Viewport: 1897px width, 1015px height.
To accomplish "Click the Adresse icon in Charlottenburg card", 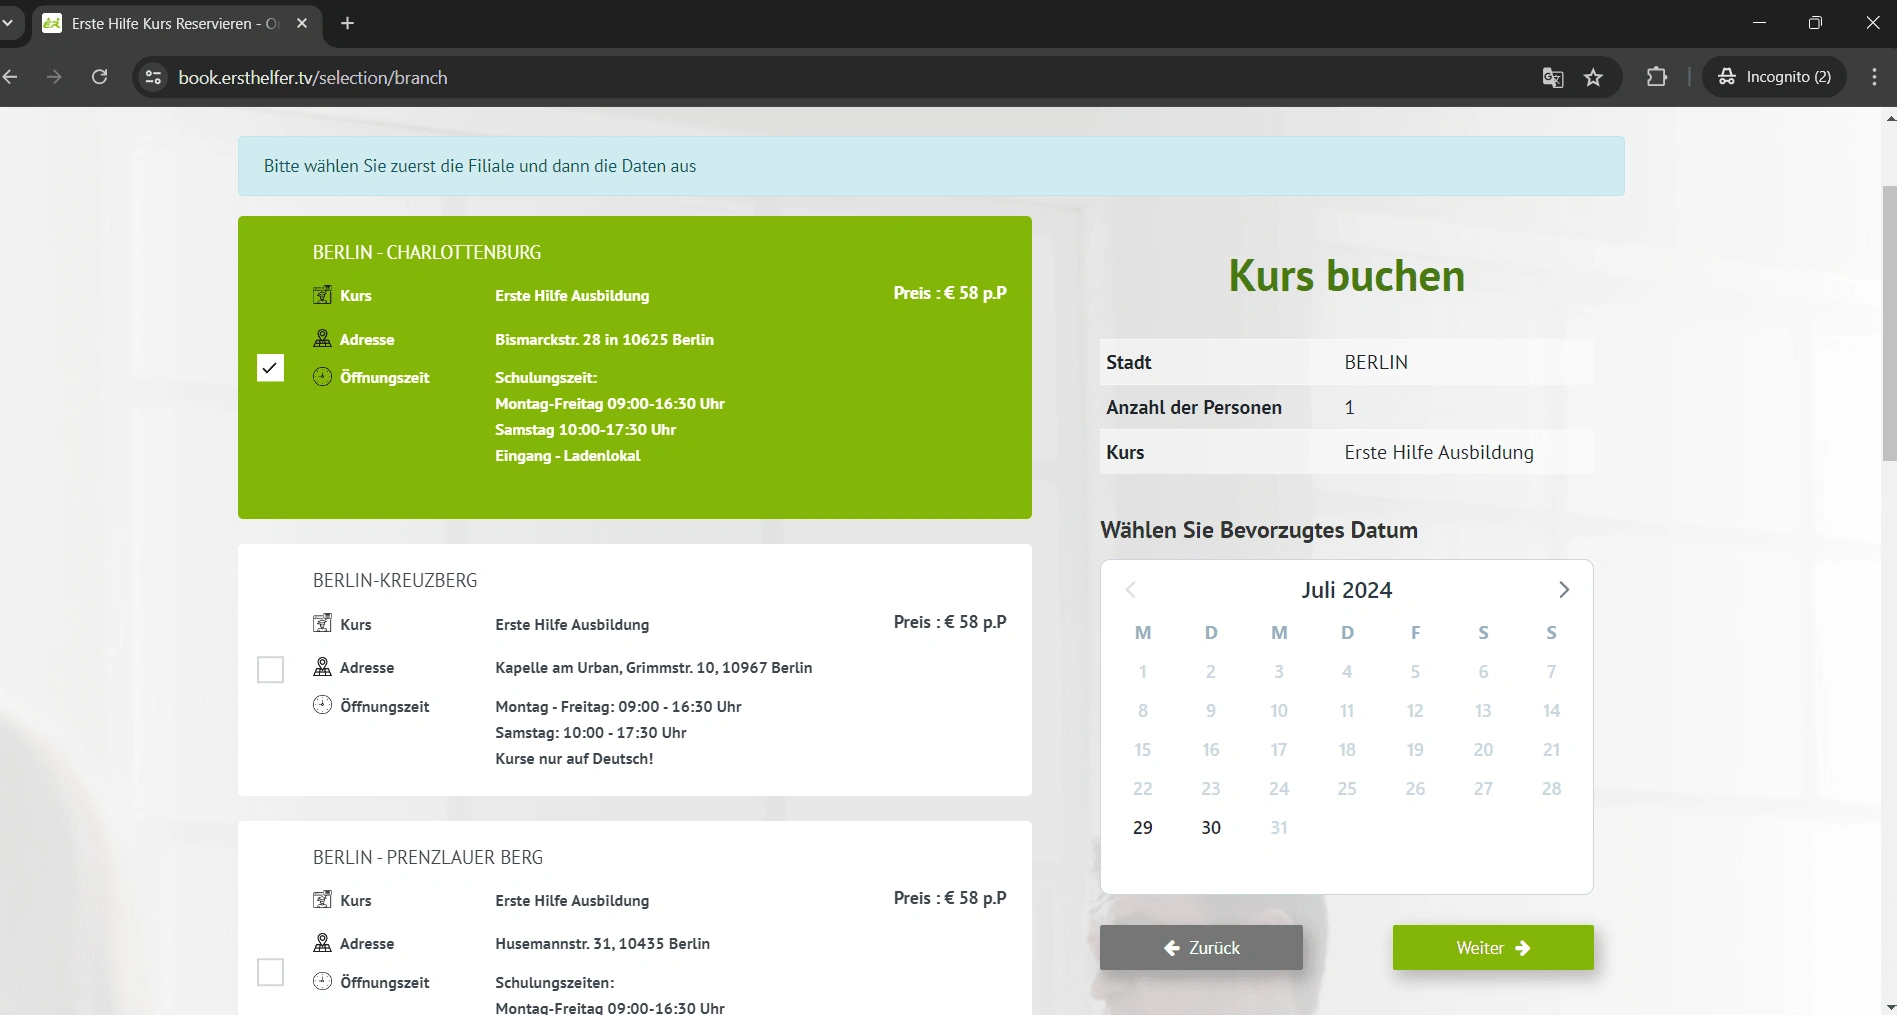I will (322, 339).
